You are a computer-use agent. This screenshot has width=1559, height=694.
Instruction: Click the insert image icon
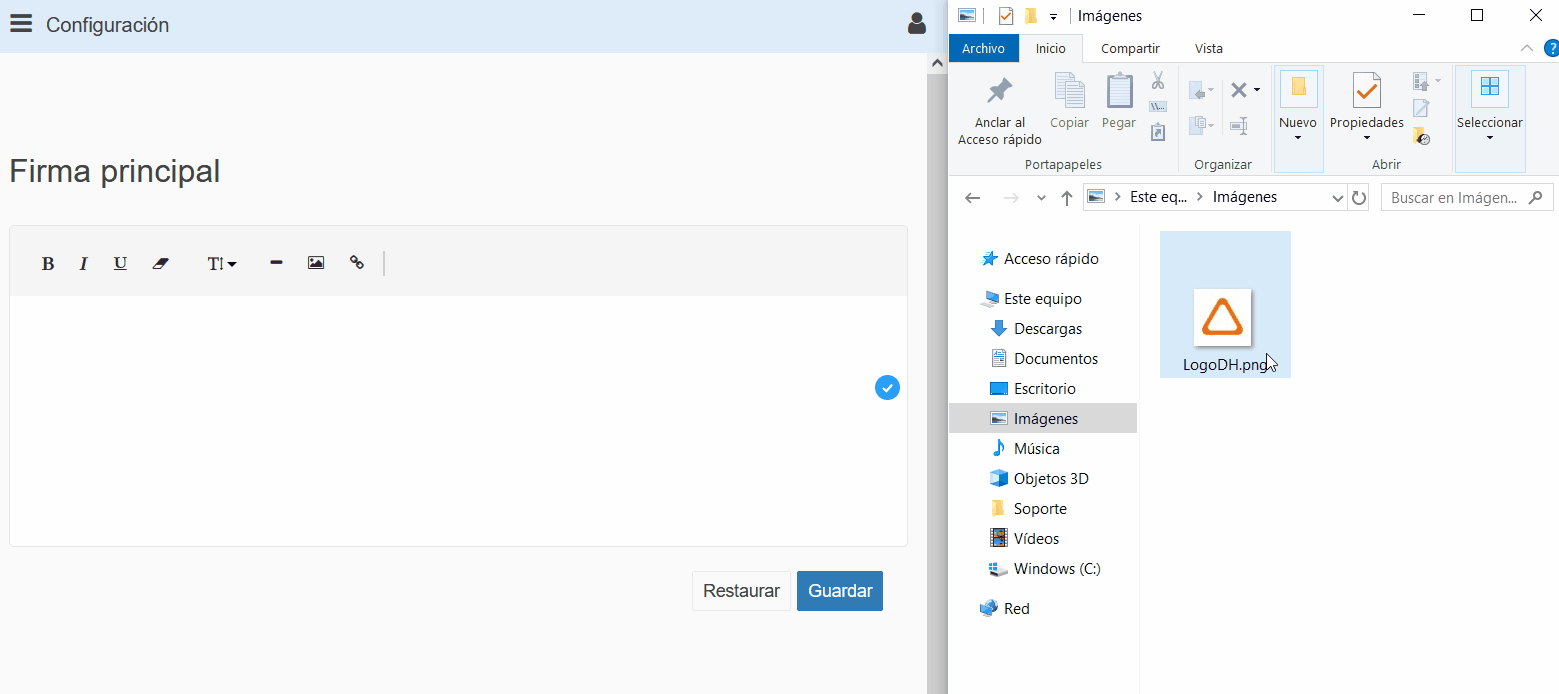[x=316, y=263]
